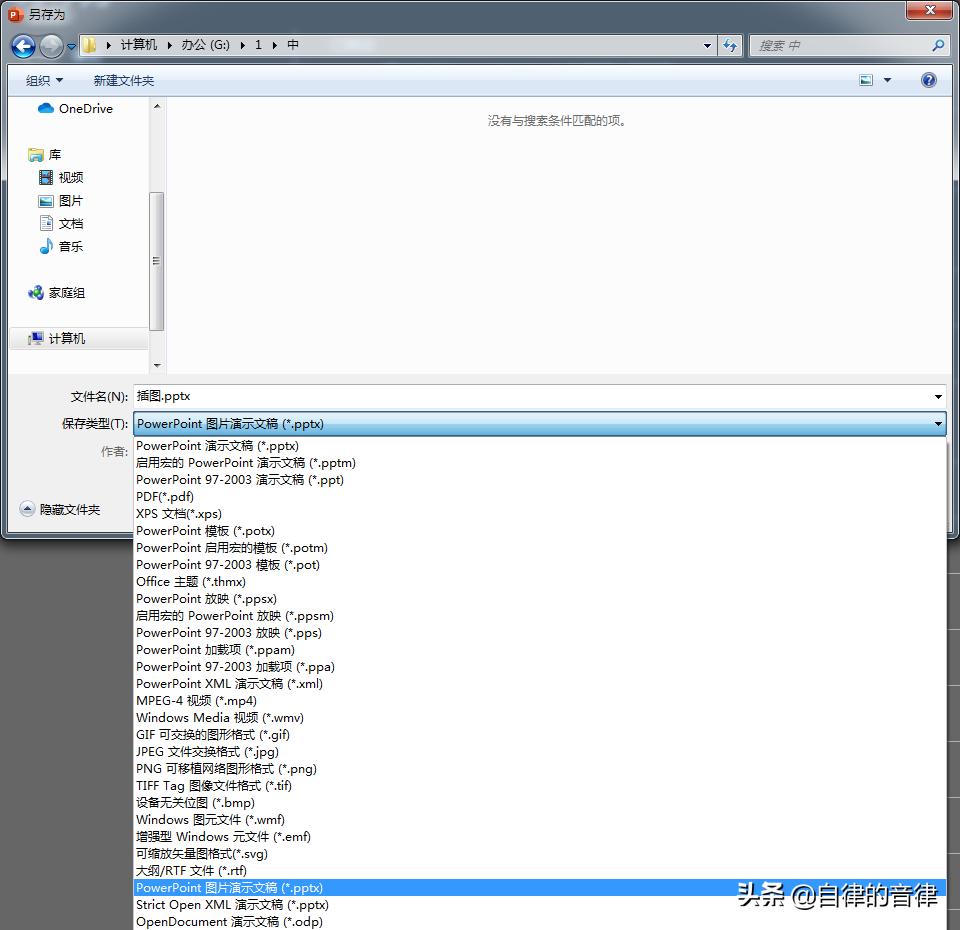Choose OpenDocument 演示文稿 (*.odp)
960x930 pixels.
pyautogui.click(x=539, y=921)
